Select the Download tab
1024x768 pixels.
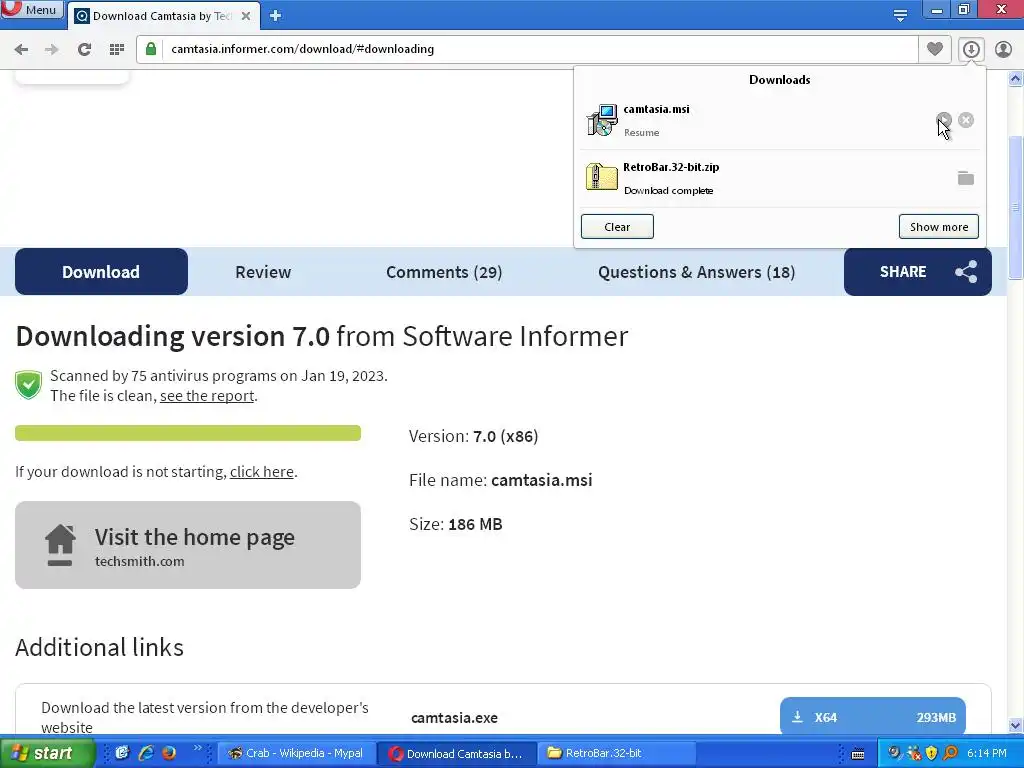point(101,272)
